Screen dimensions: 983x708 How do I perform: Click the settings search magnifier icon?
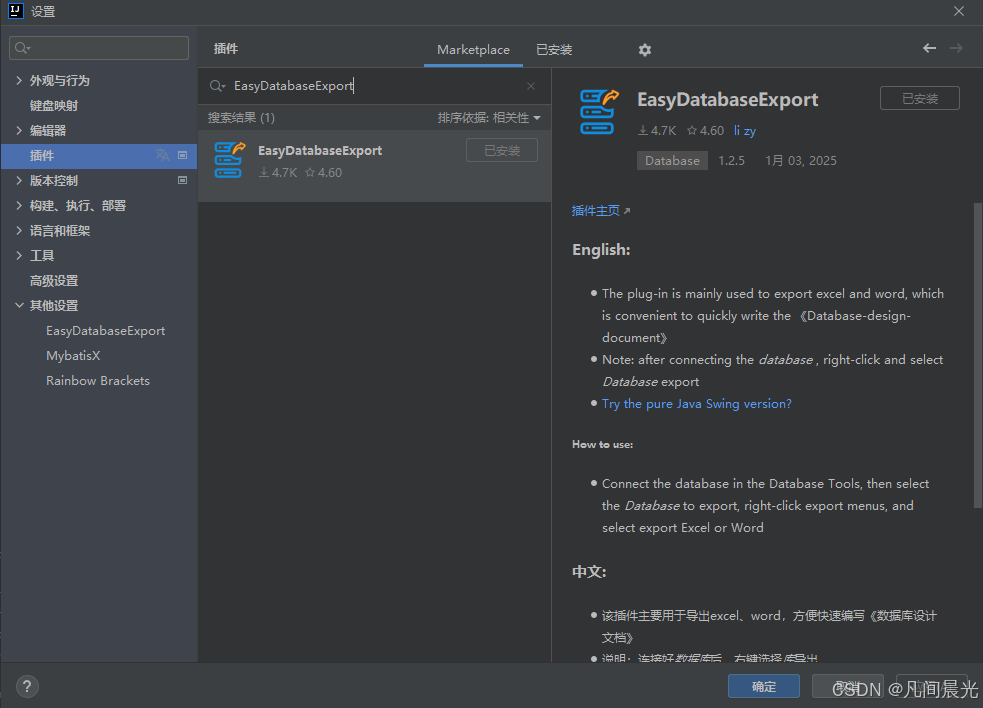coord(23,48)
